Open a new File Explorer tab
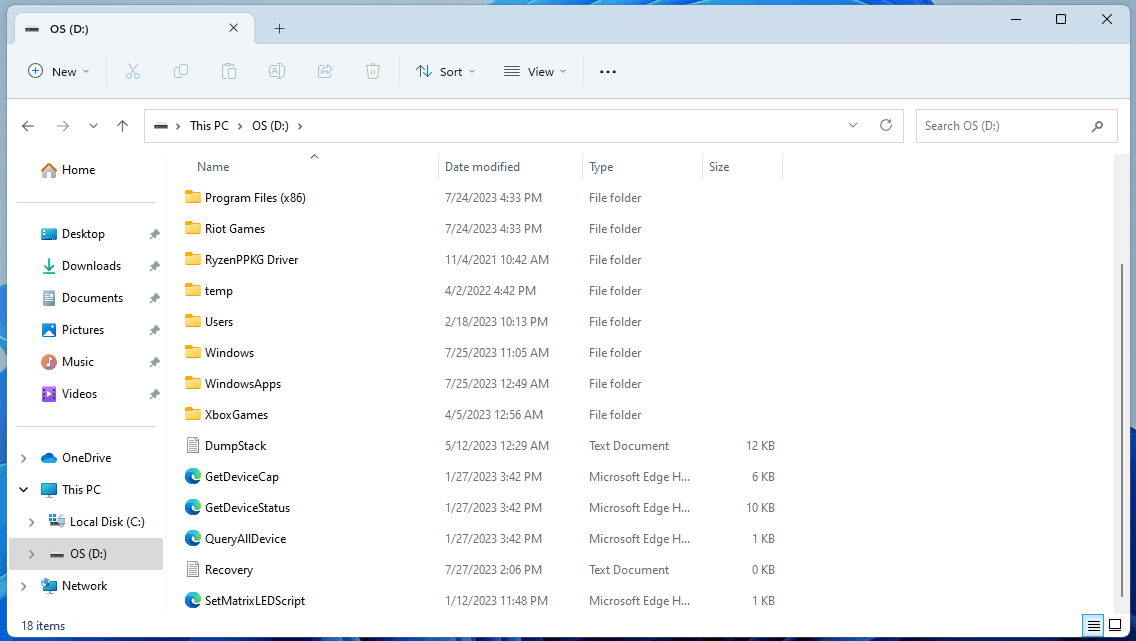 pos(280,28)
